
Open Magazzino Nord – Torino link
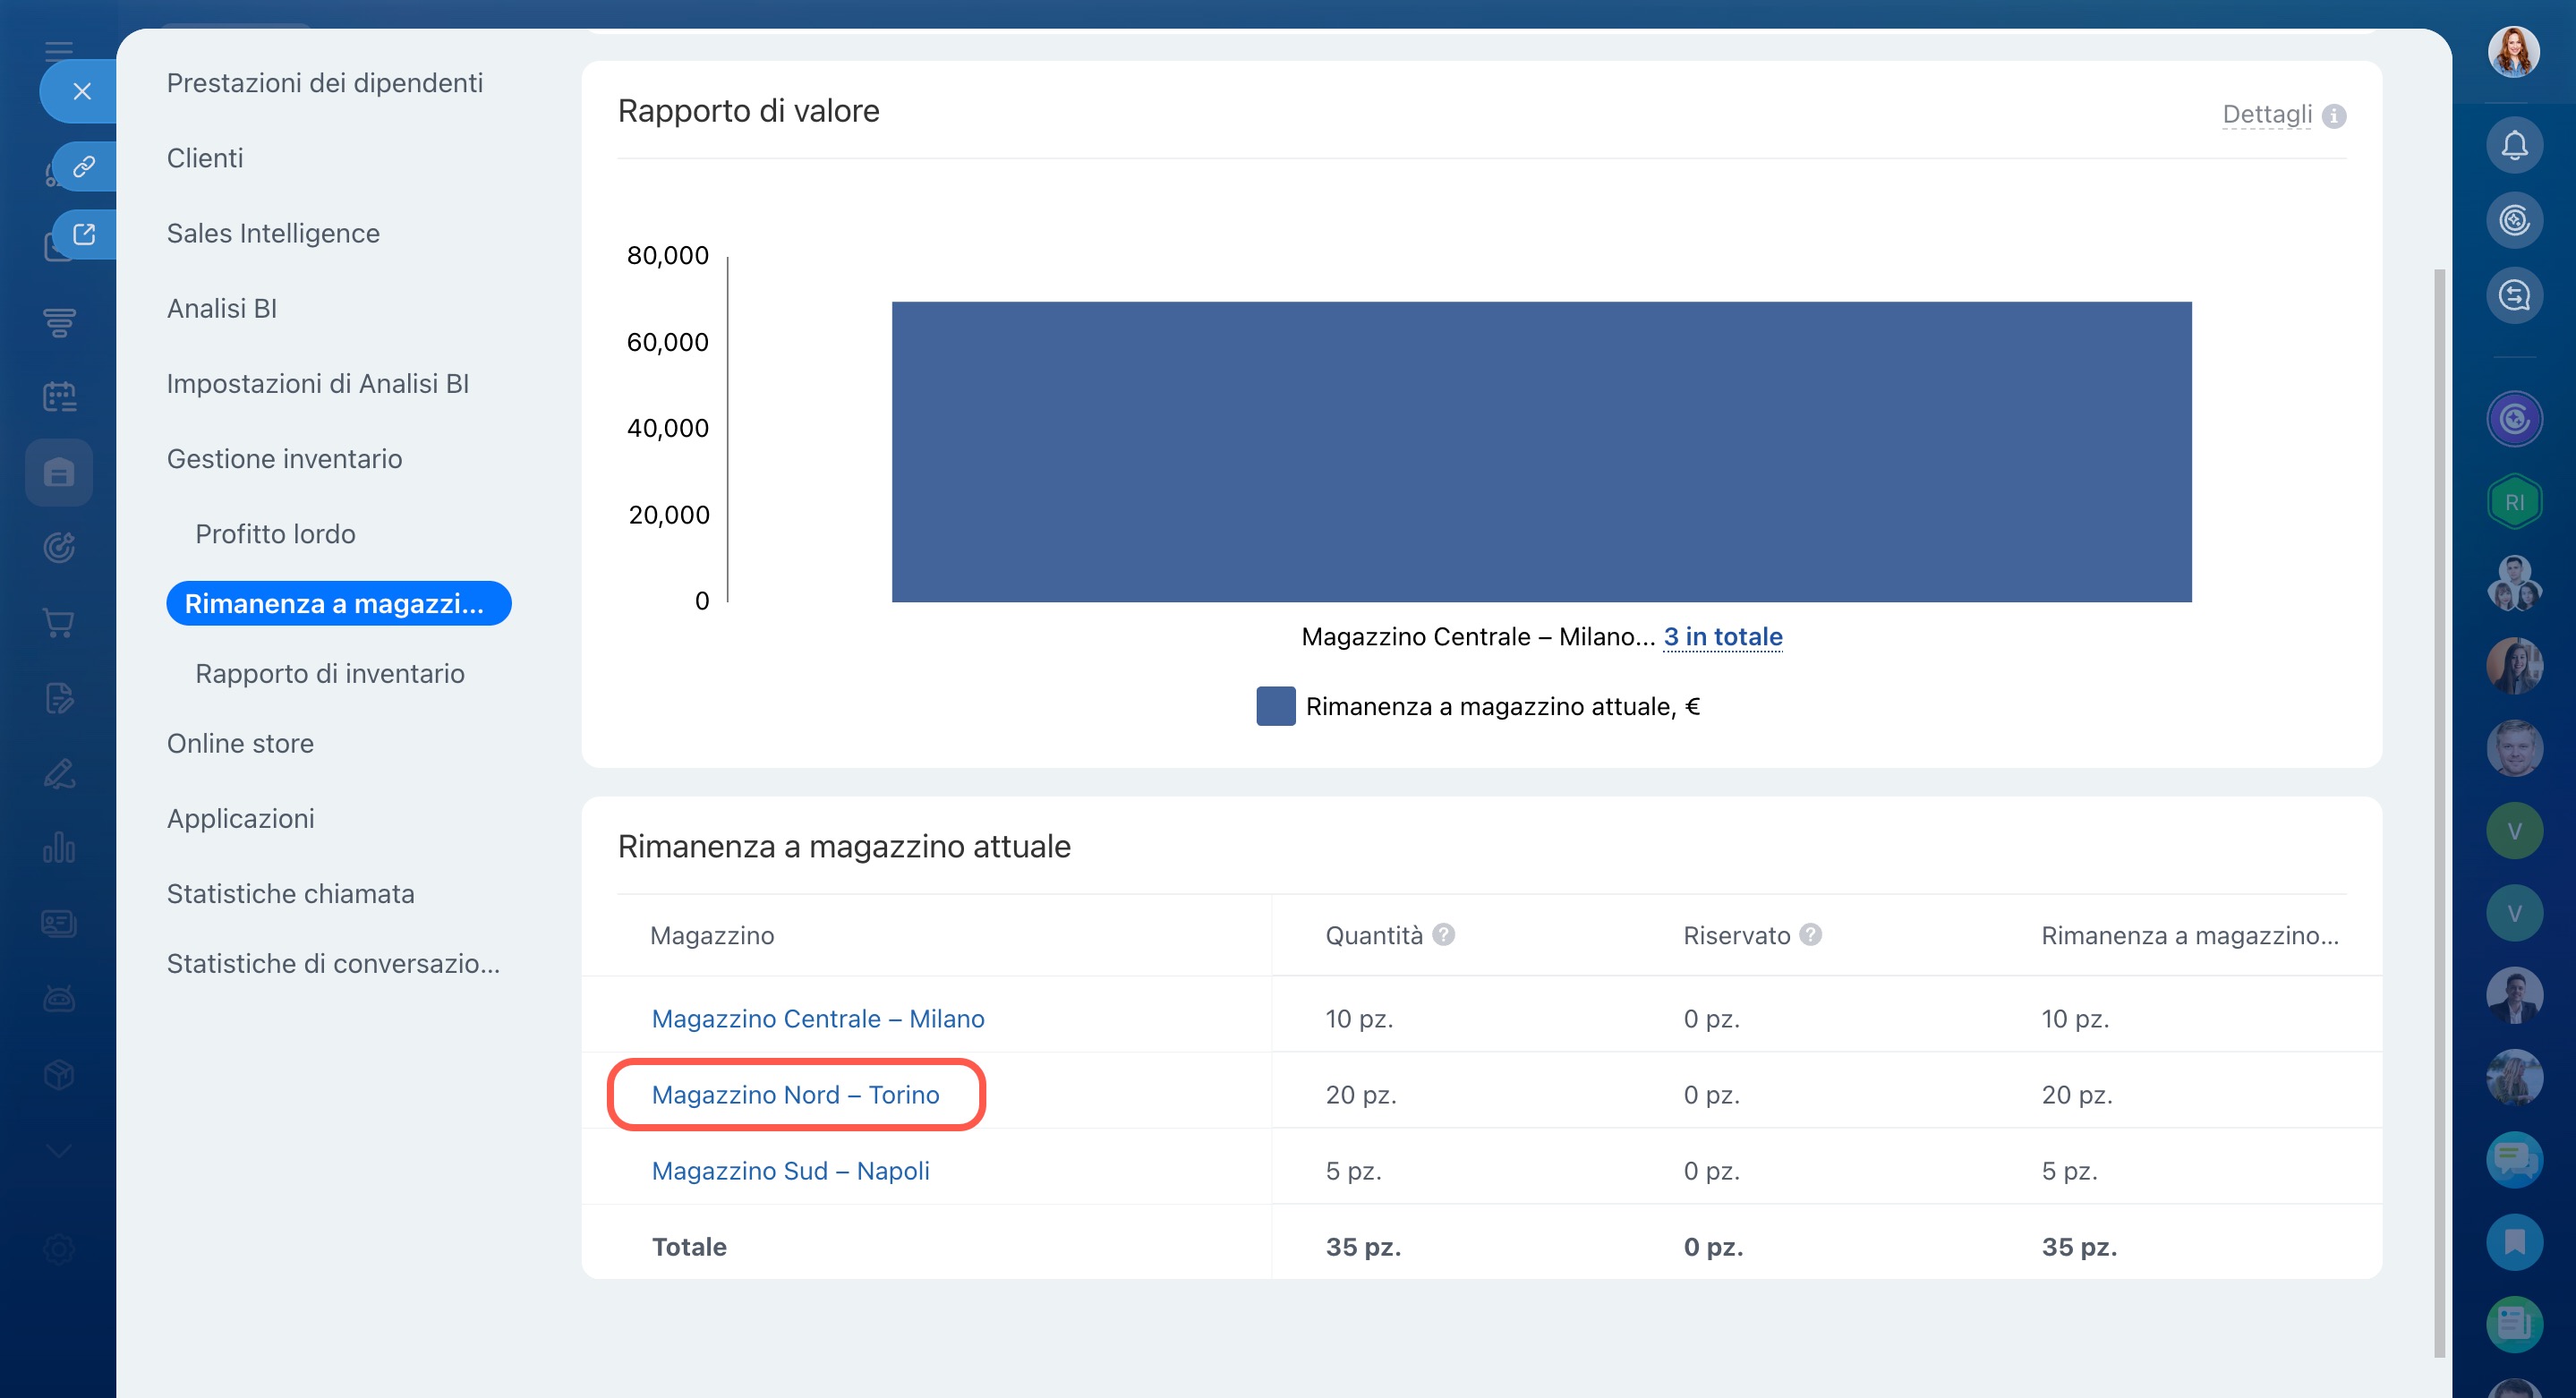795,1094
